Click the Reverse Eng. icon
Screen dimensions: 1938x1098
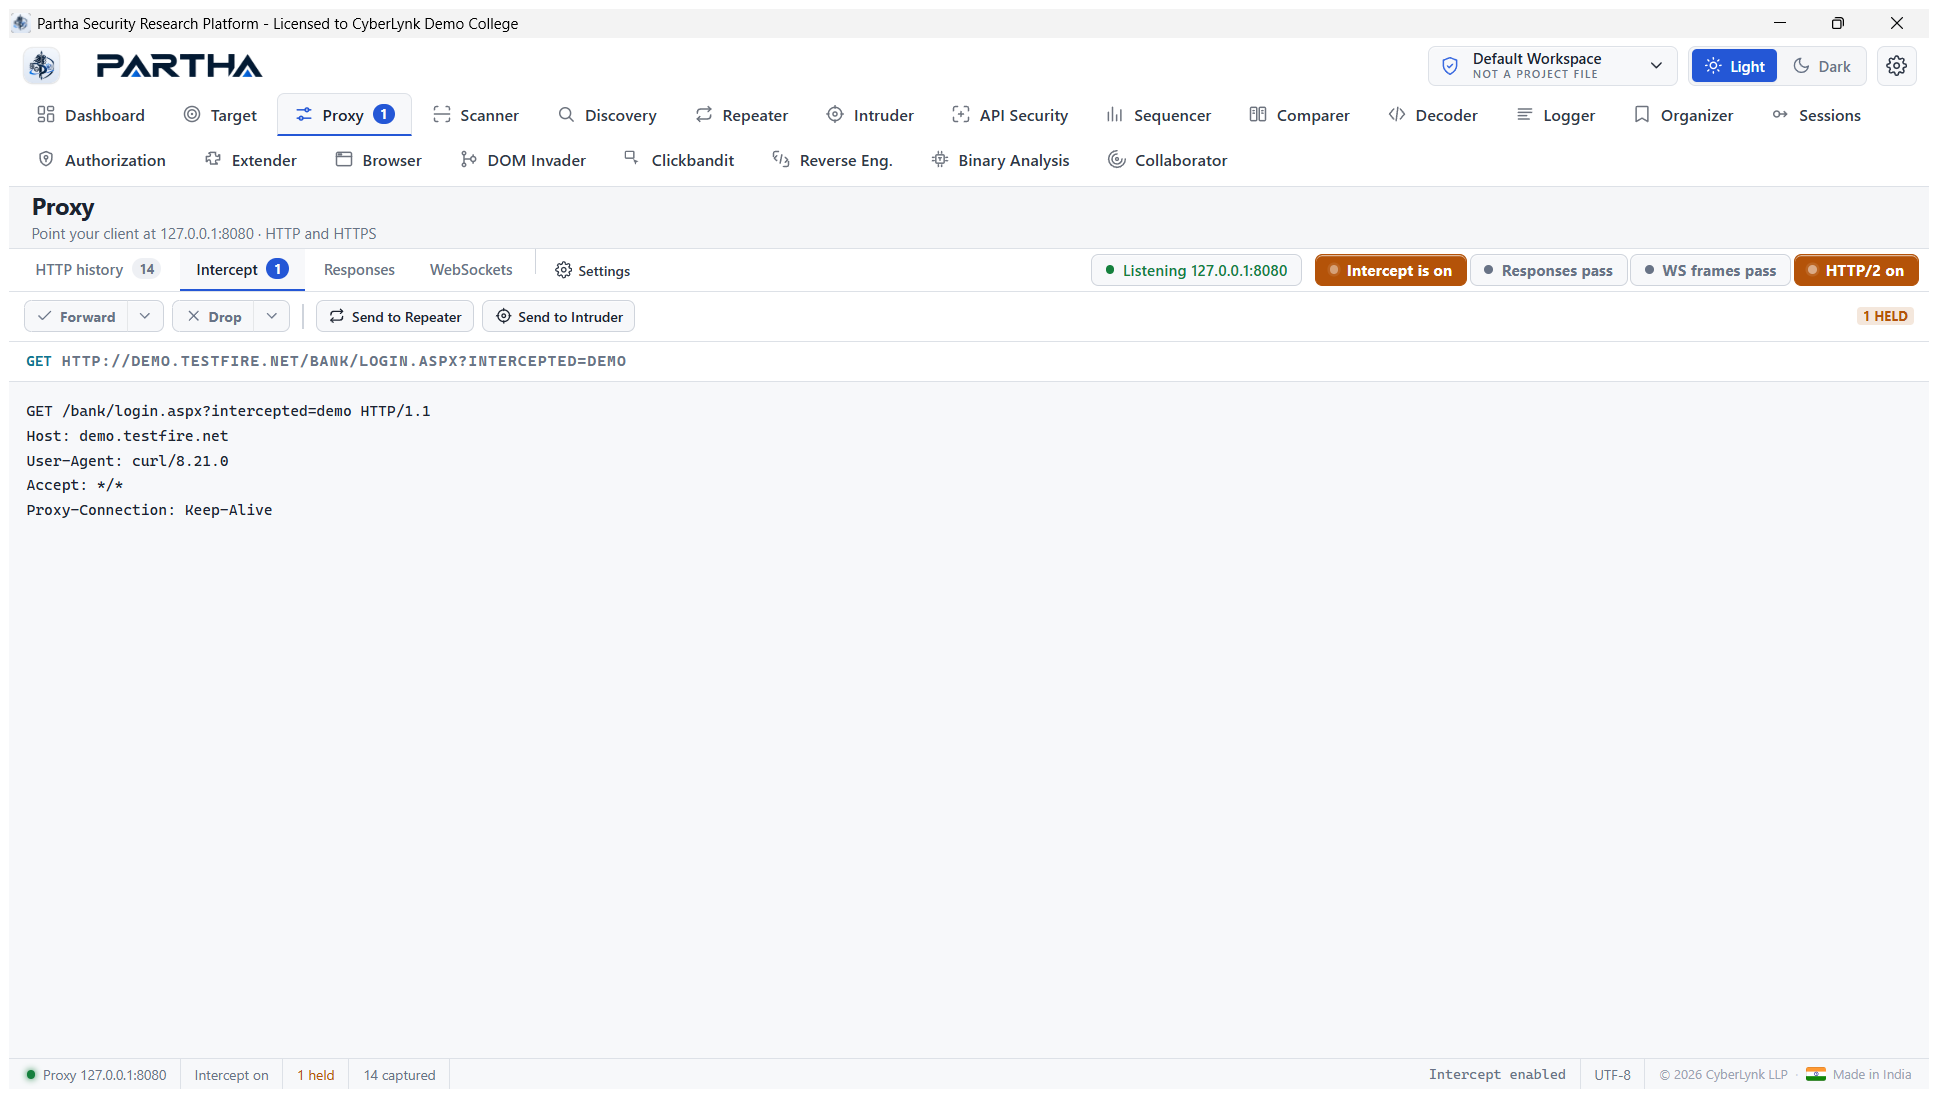781,160
